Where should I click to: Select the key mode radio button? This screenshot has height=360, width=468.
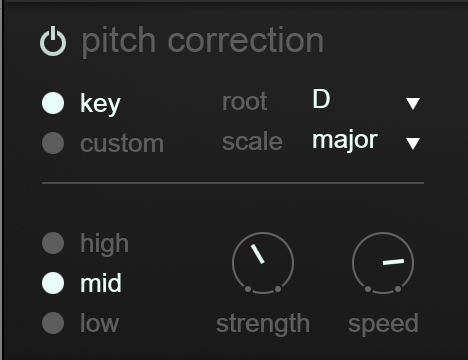(x=53, y=103)
